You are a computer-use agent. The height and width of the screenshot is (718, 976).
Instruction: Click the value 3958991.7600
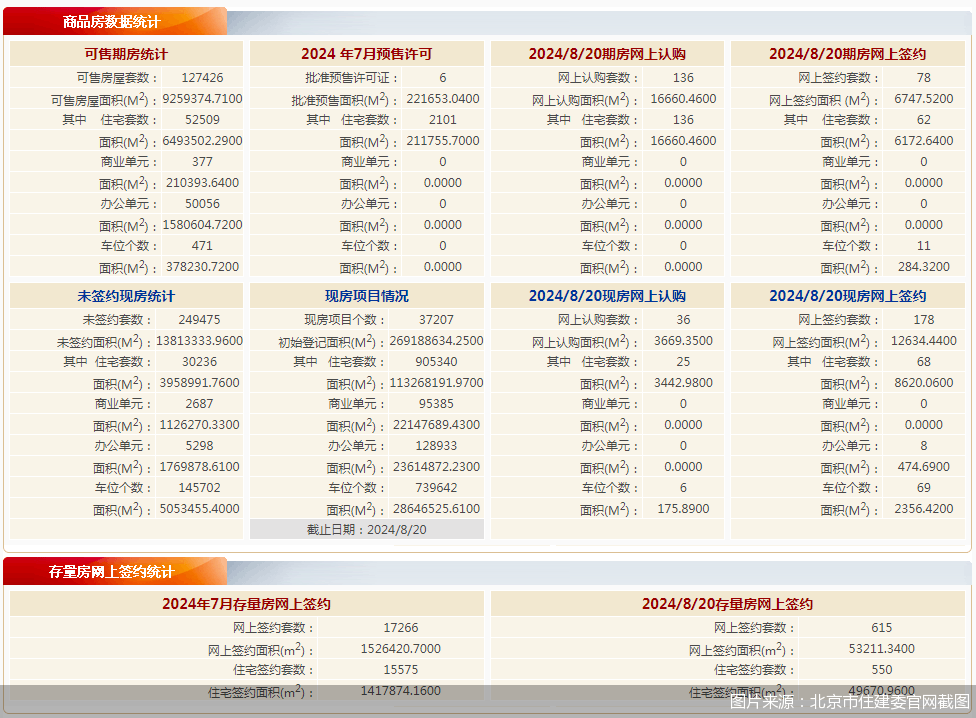tap(199, 383)
